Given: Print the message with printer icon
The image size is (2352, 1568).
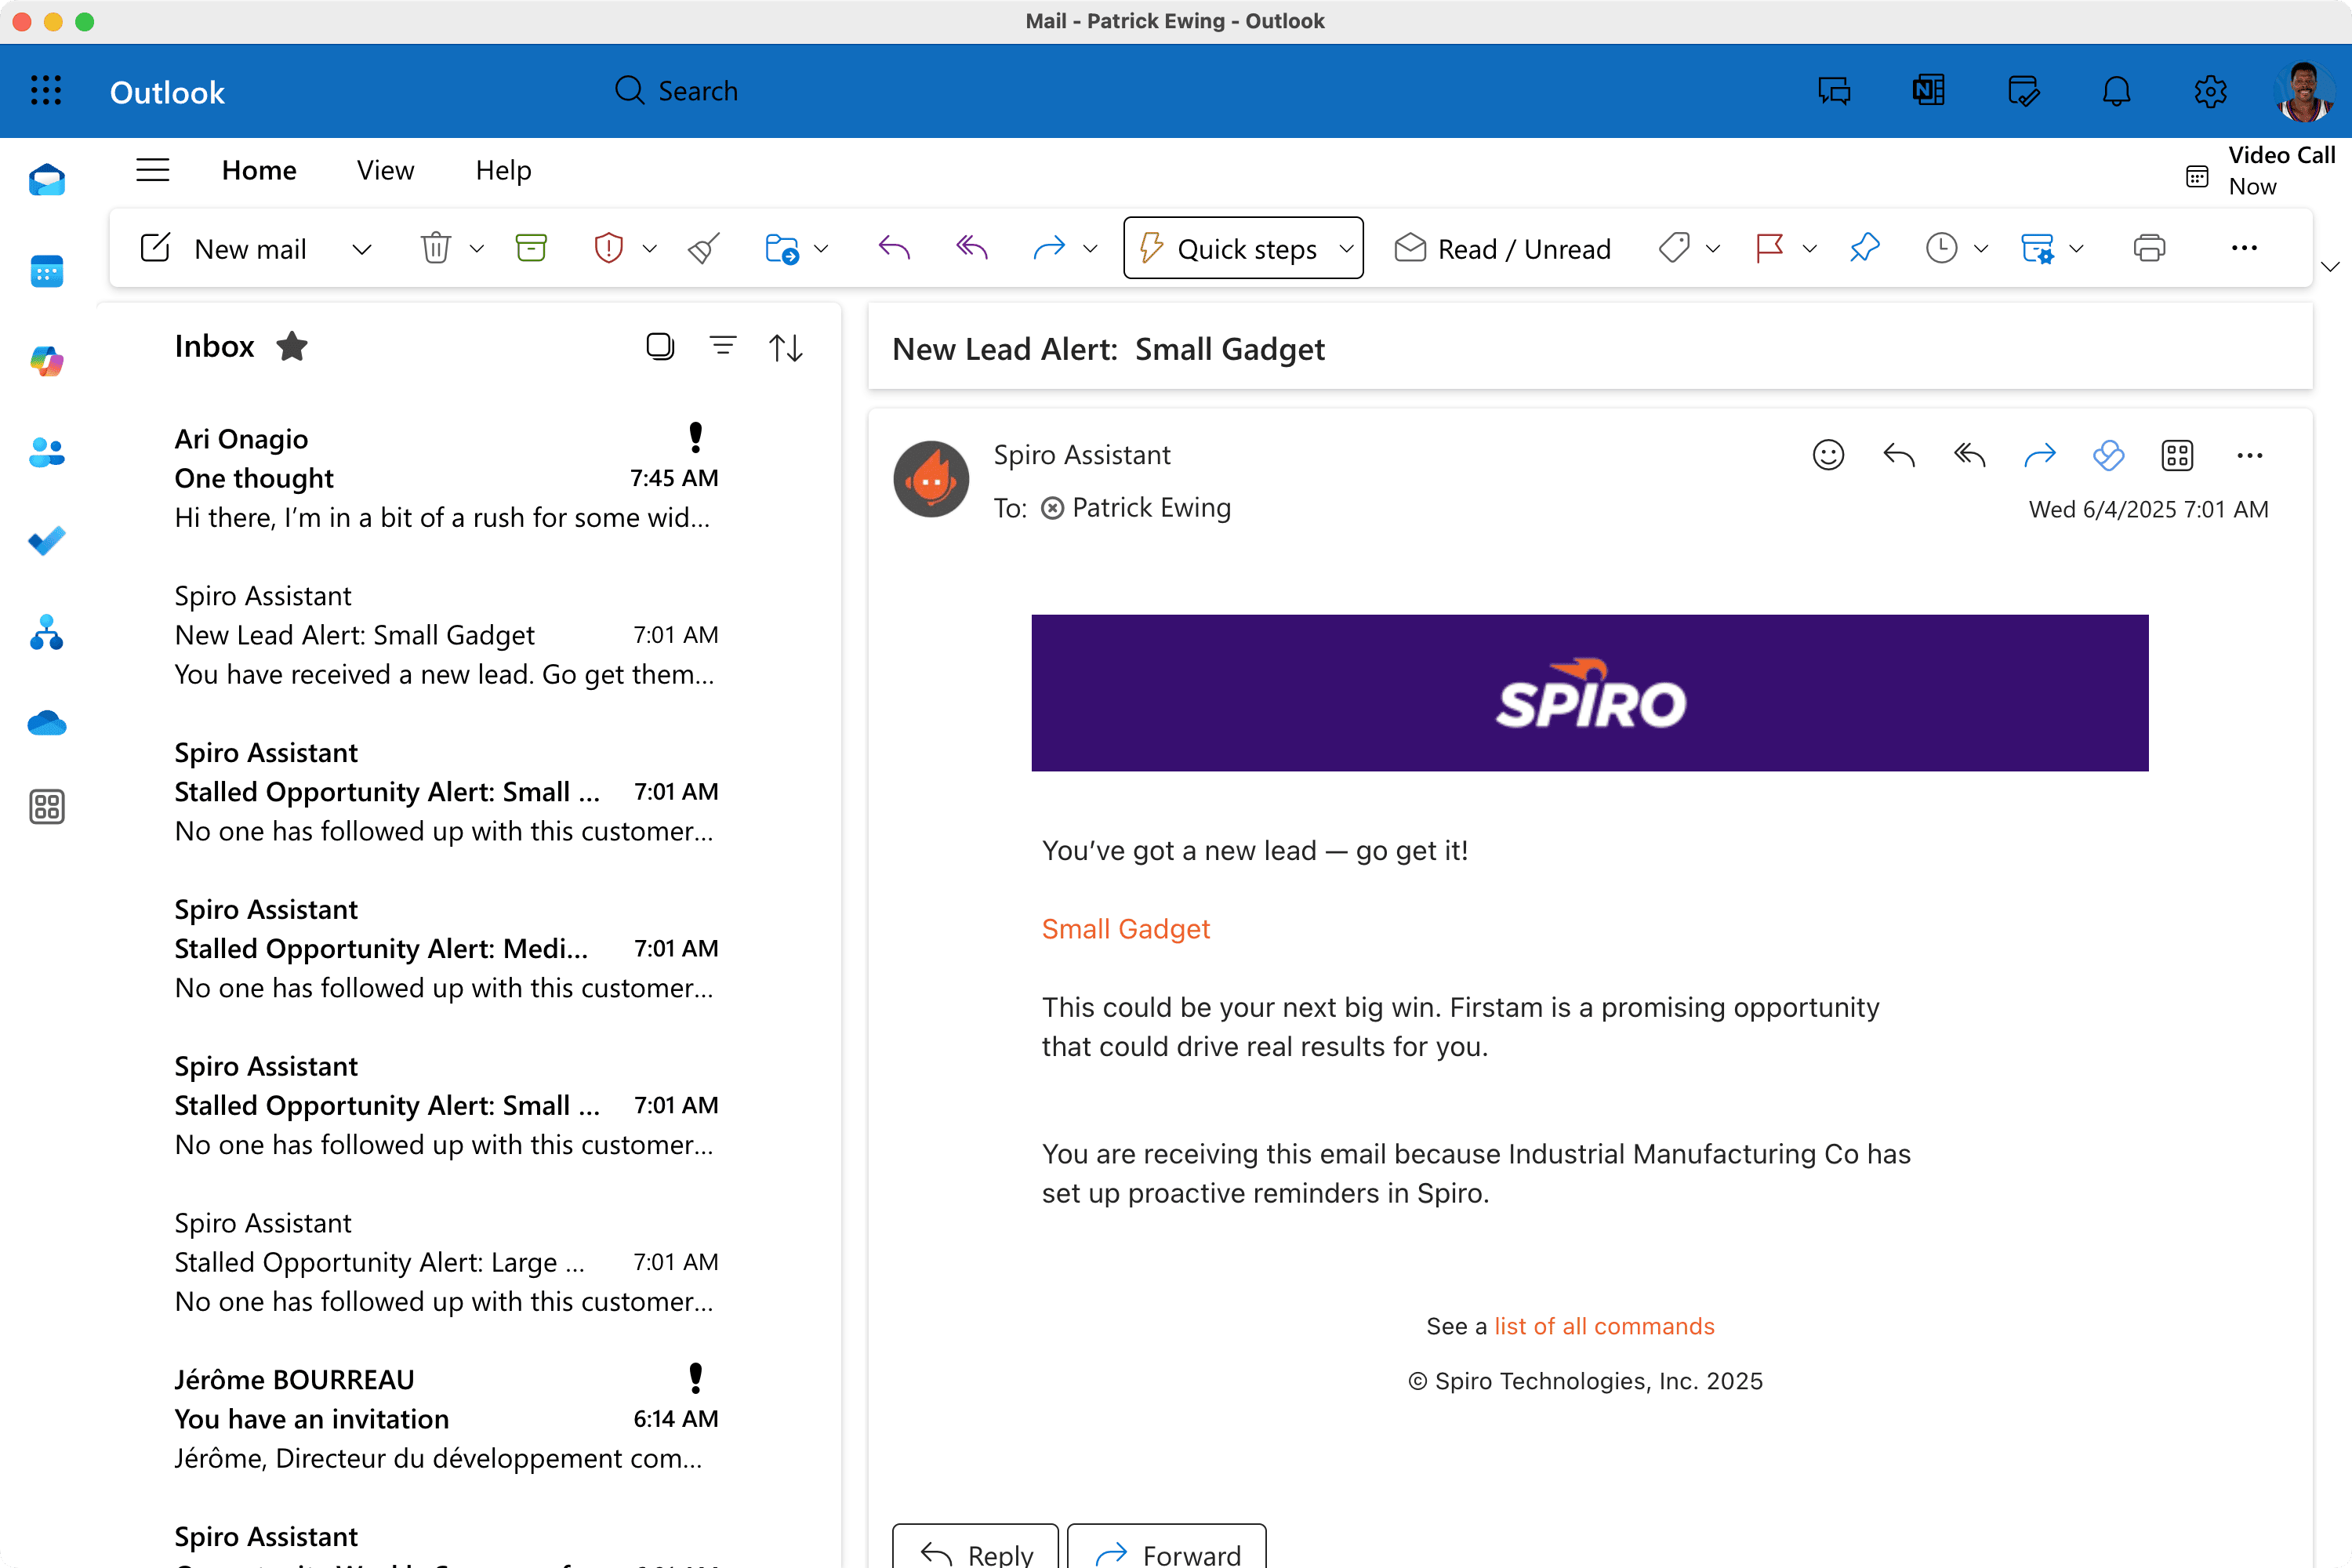Looking at the screenshot, I should tap(2149, 247).
